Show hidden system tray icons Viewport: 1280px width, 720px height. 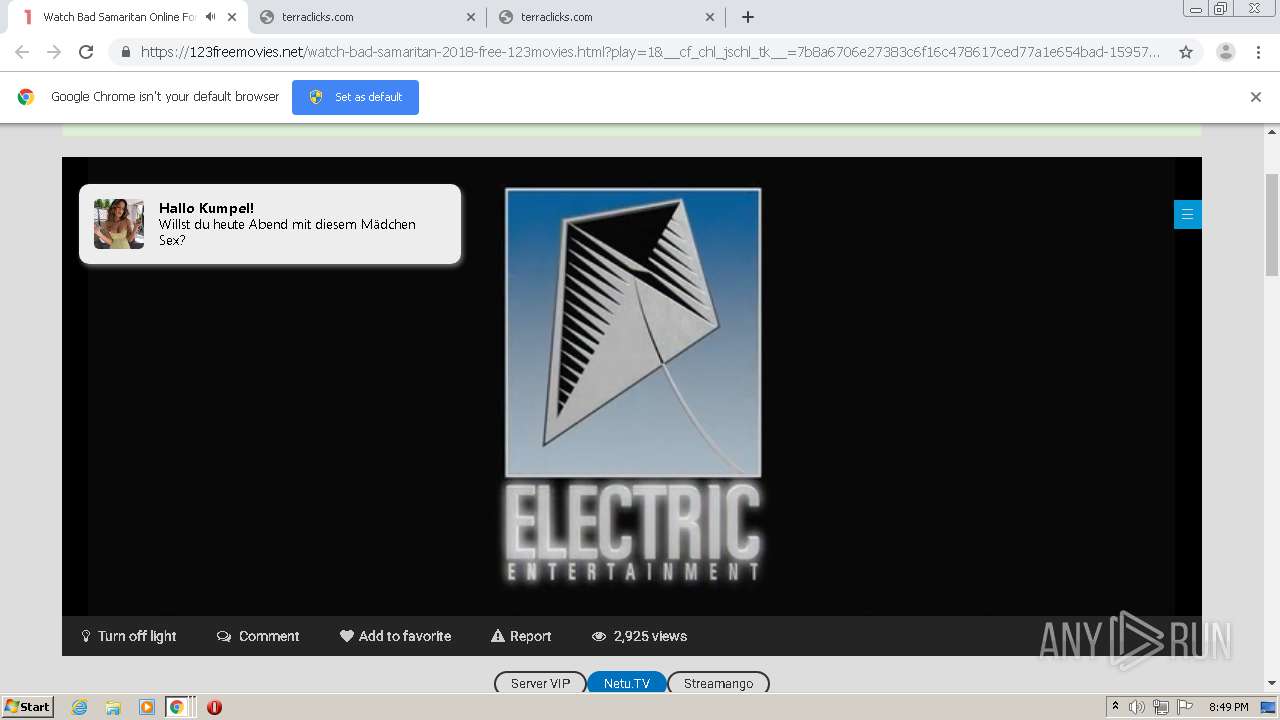tap(1115, 707)
